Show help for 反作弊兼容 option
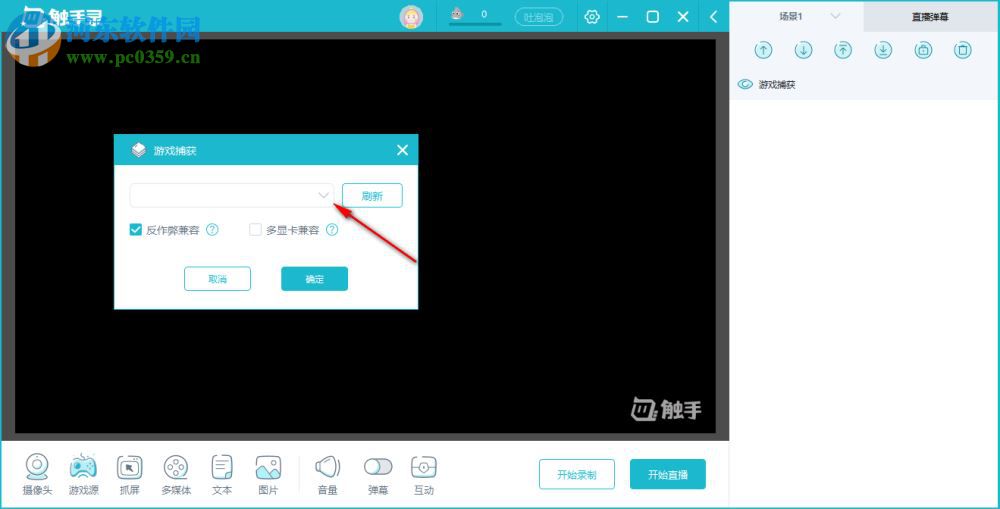The image size is (1000, 509). pyautogui.click(x=212, y=230)
